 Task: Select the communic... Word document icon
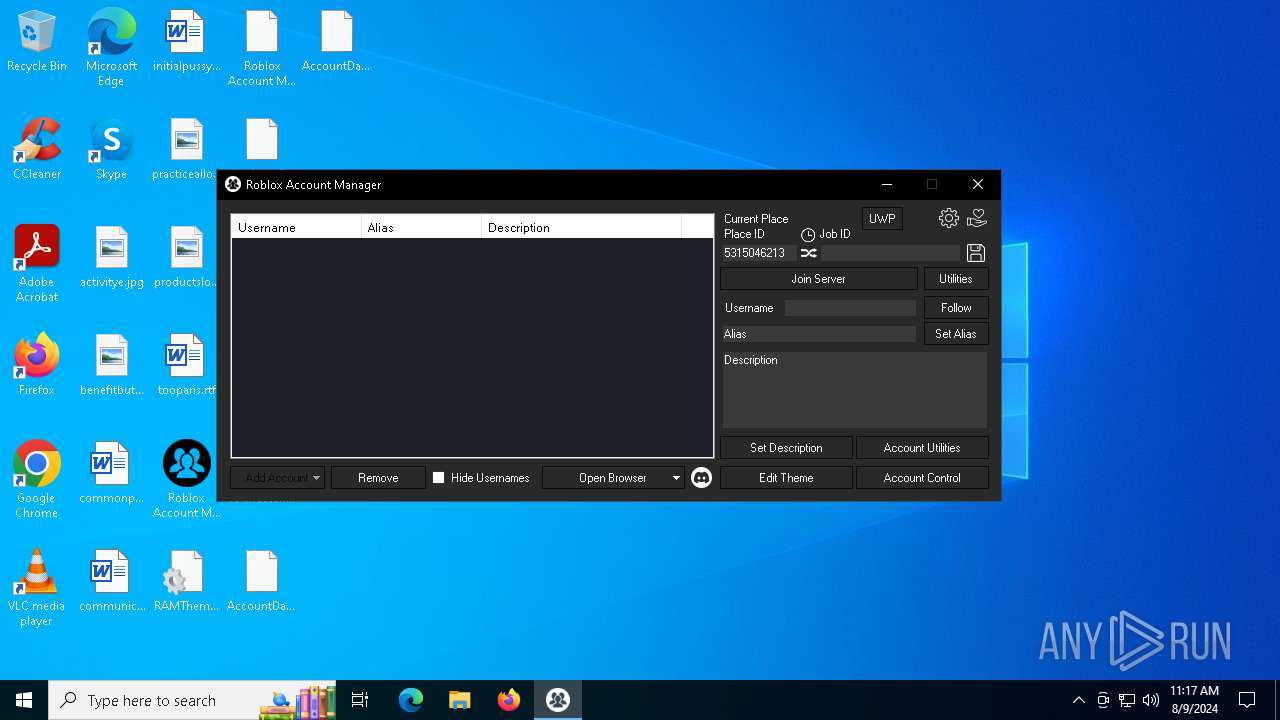coord(111,581)
